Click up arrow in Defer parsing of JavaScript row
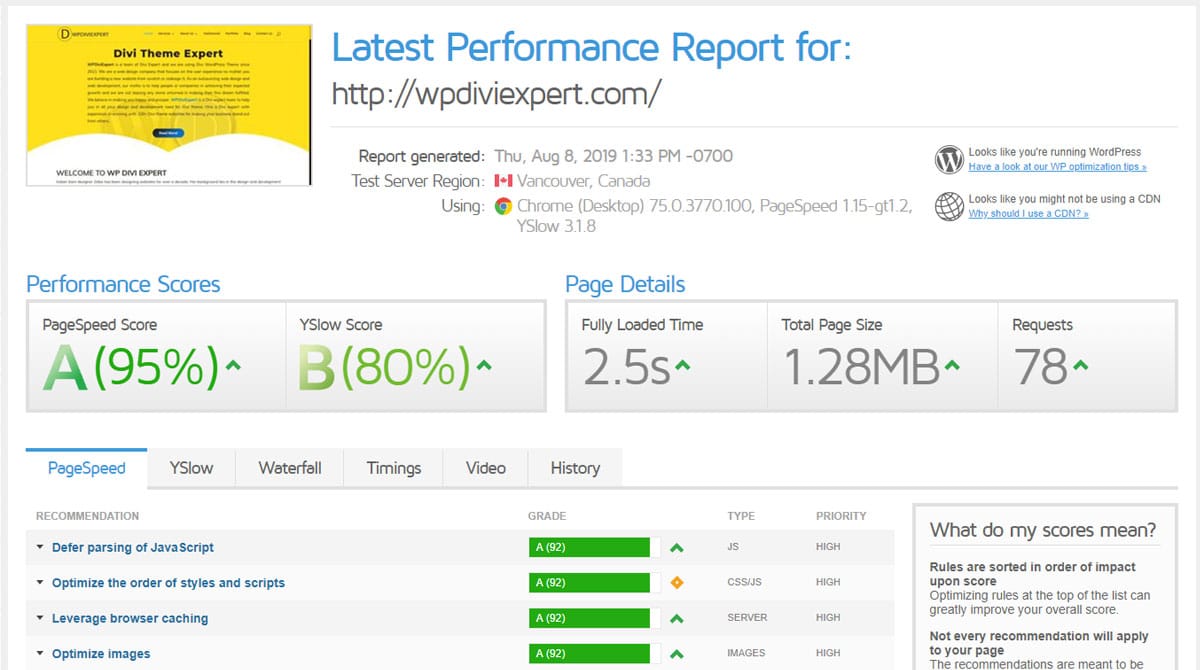1200x670 pixels. point(677,548)
